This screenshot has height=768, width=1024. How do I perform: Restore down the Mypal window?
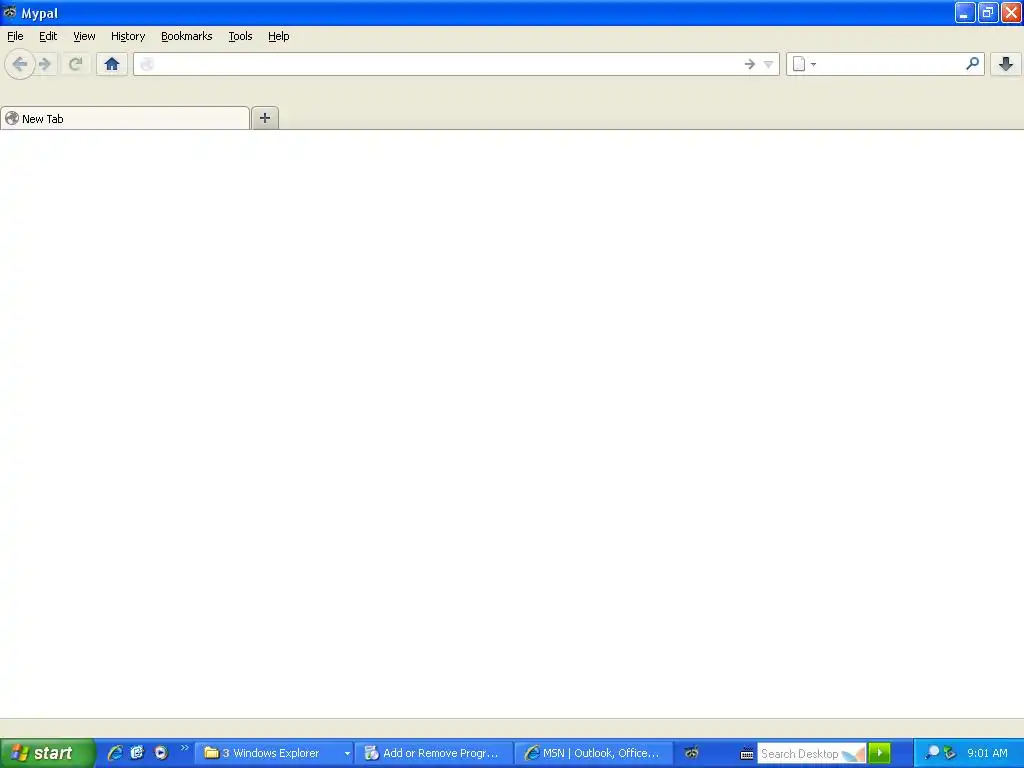[987, 12]
